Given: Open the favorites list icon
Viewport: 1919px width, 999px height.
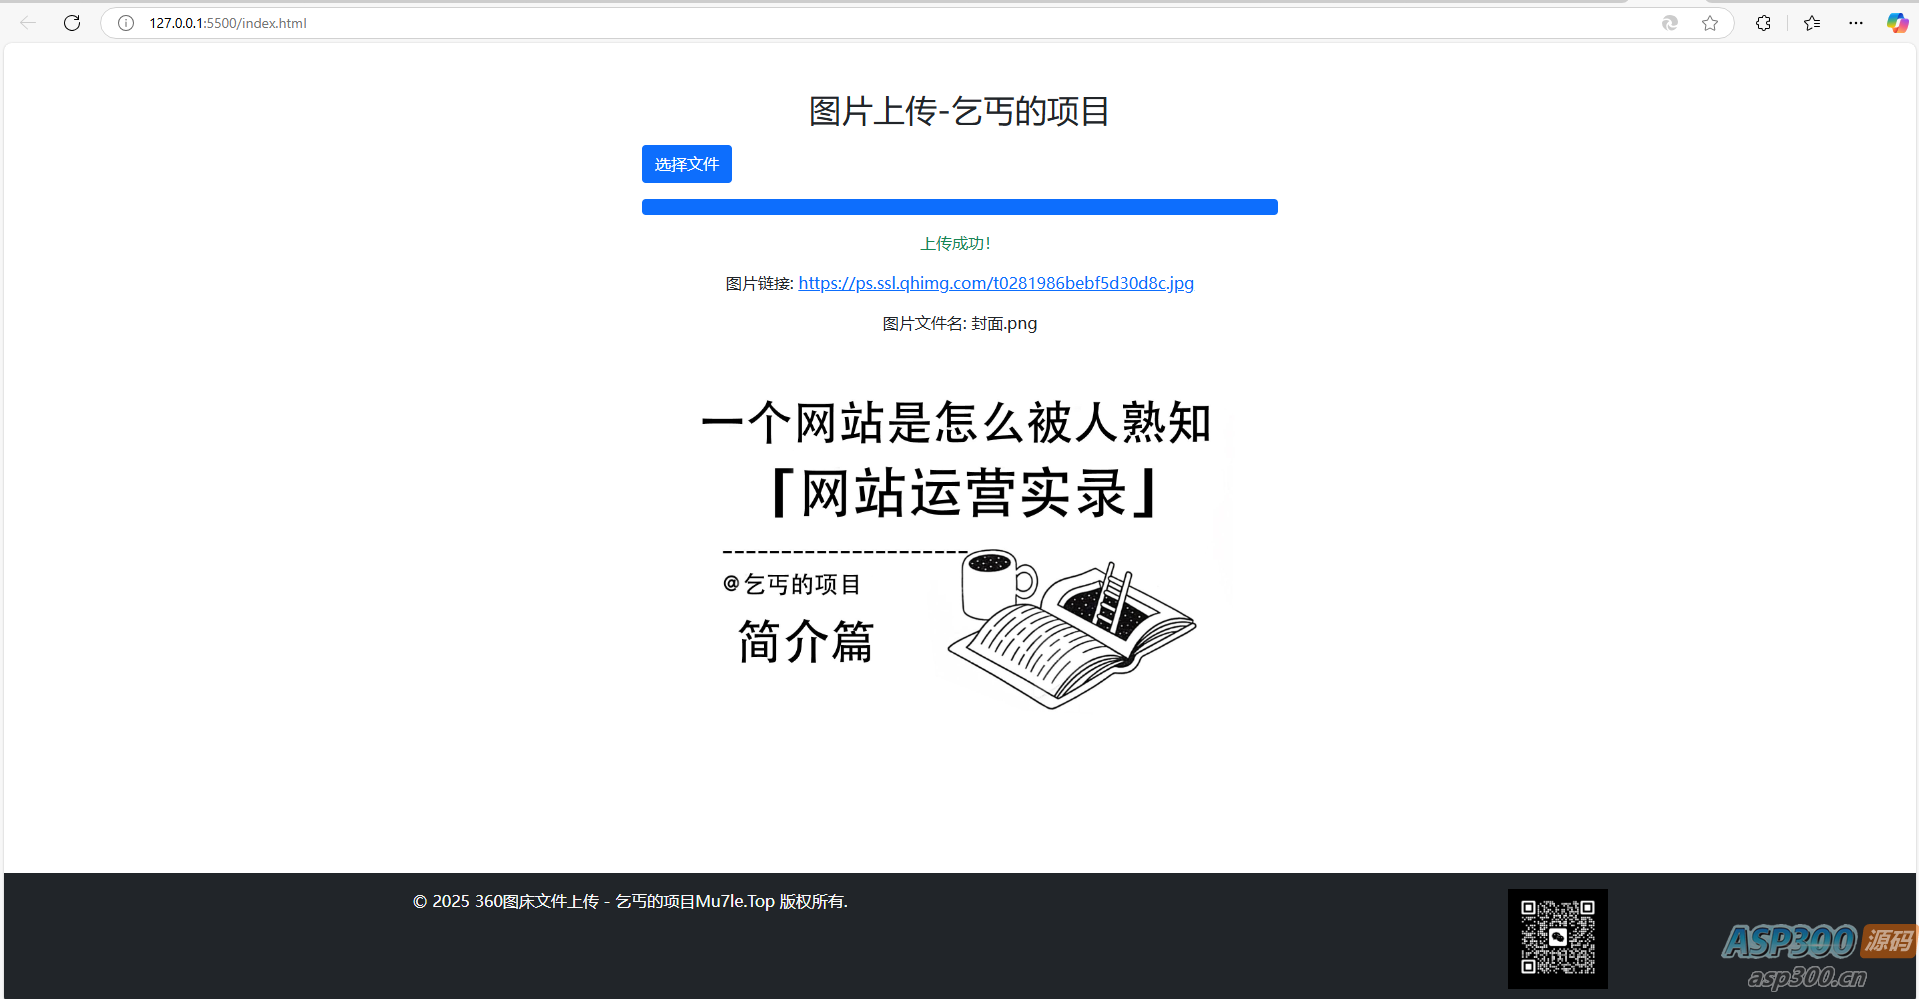Looking at the screenshot, I should coord(1812,22).
